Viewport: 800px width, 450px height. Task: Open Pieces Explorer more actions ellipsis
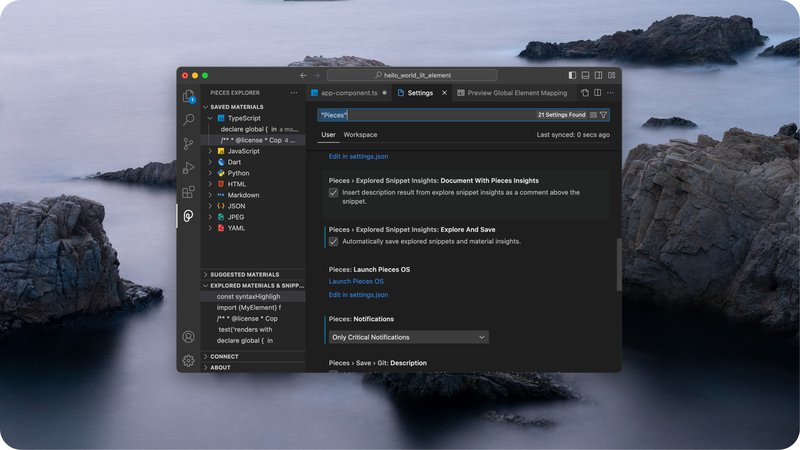click(x=294, y=93)
